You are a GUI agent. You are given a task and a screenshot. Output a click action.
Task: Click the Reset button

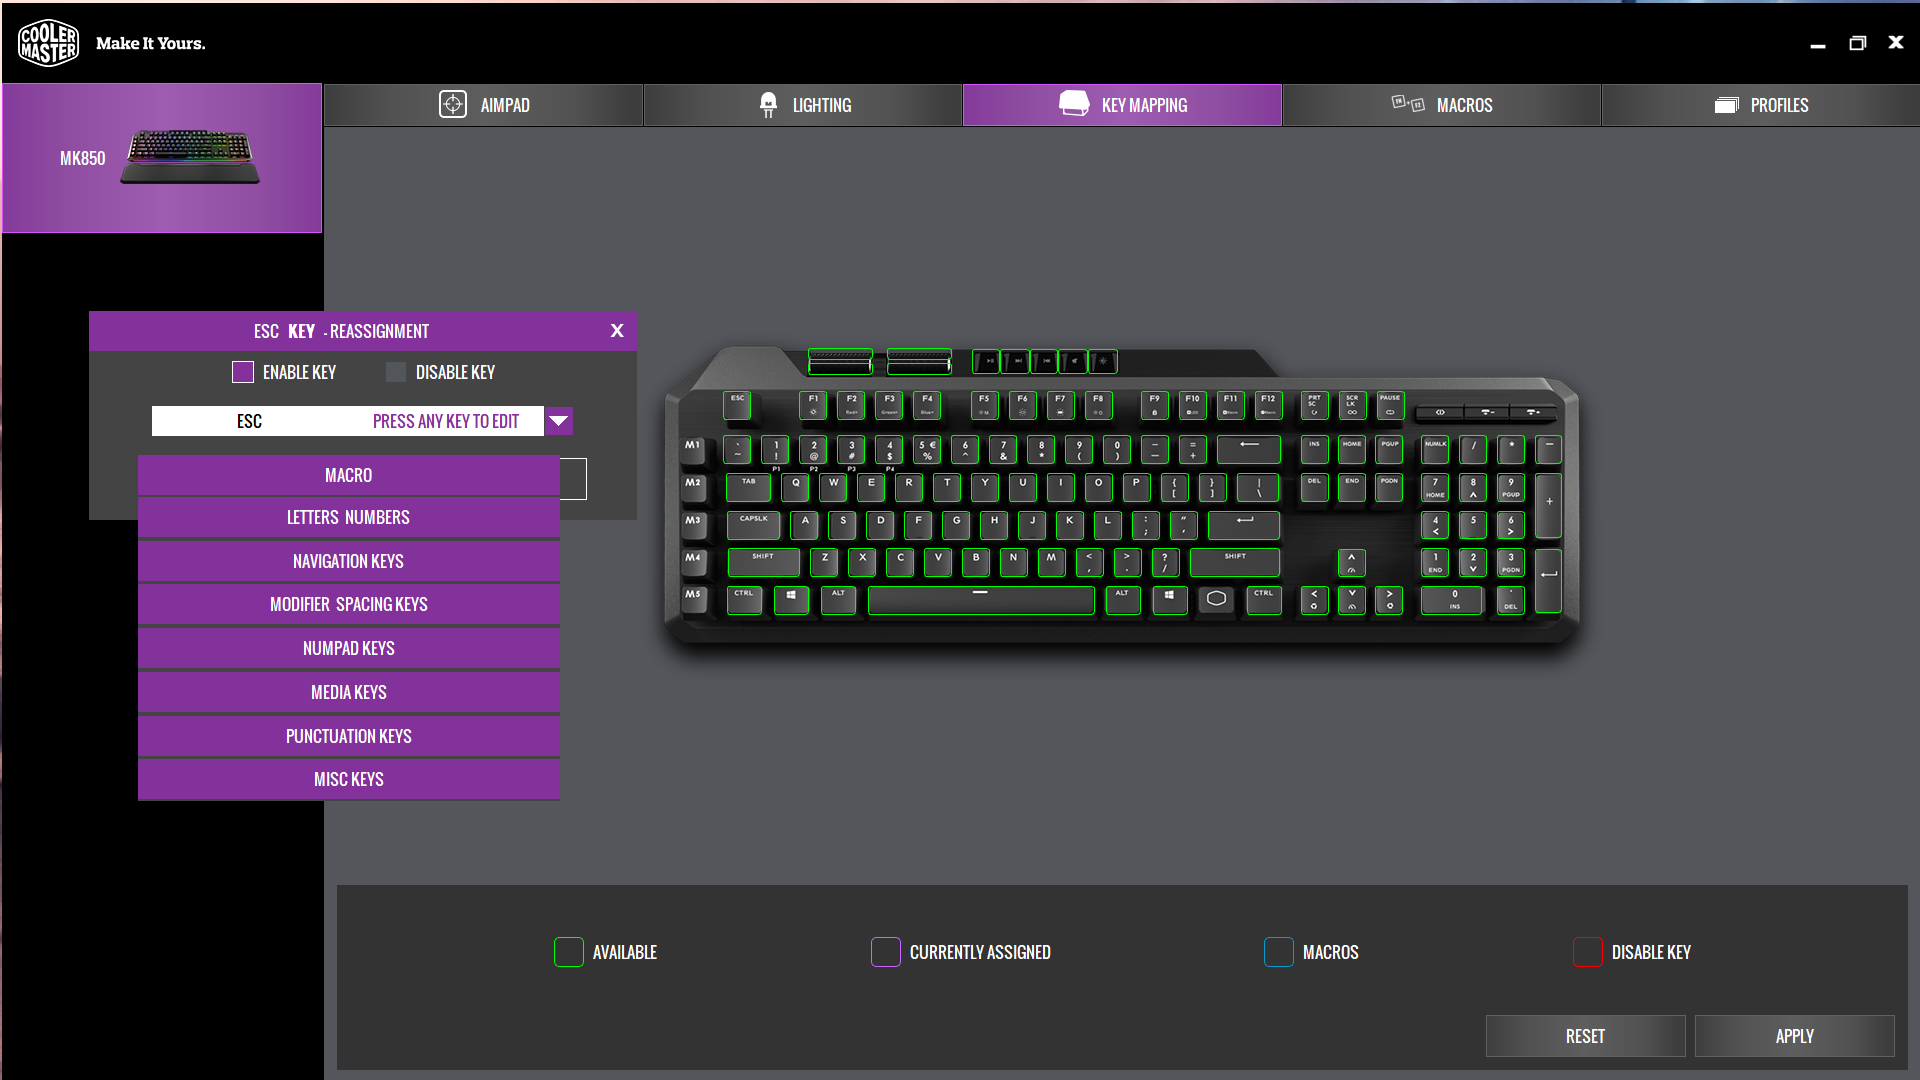(x=1585, y=1036)
